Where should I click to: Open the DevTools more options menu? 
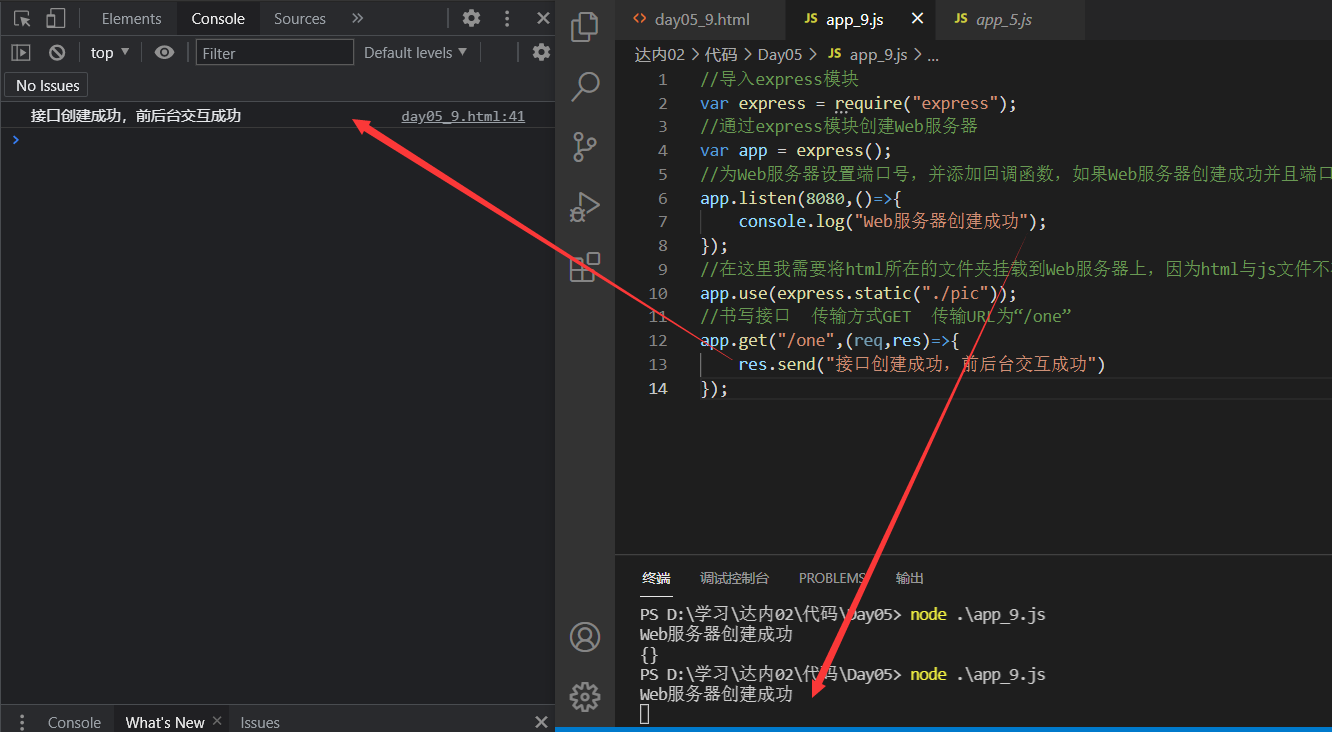pyautogui.click(x=506, y=17)
